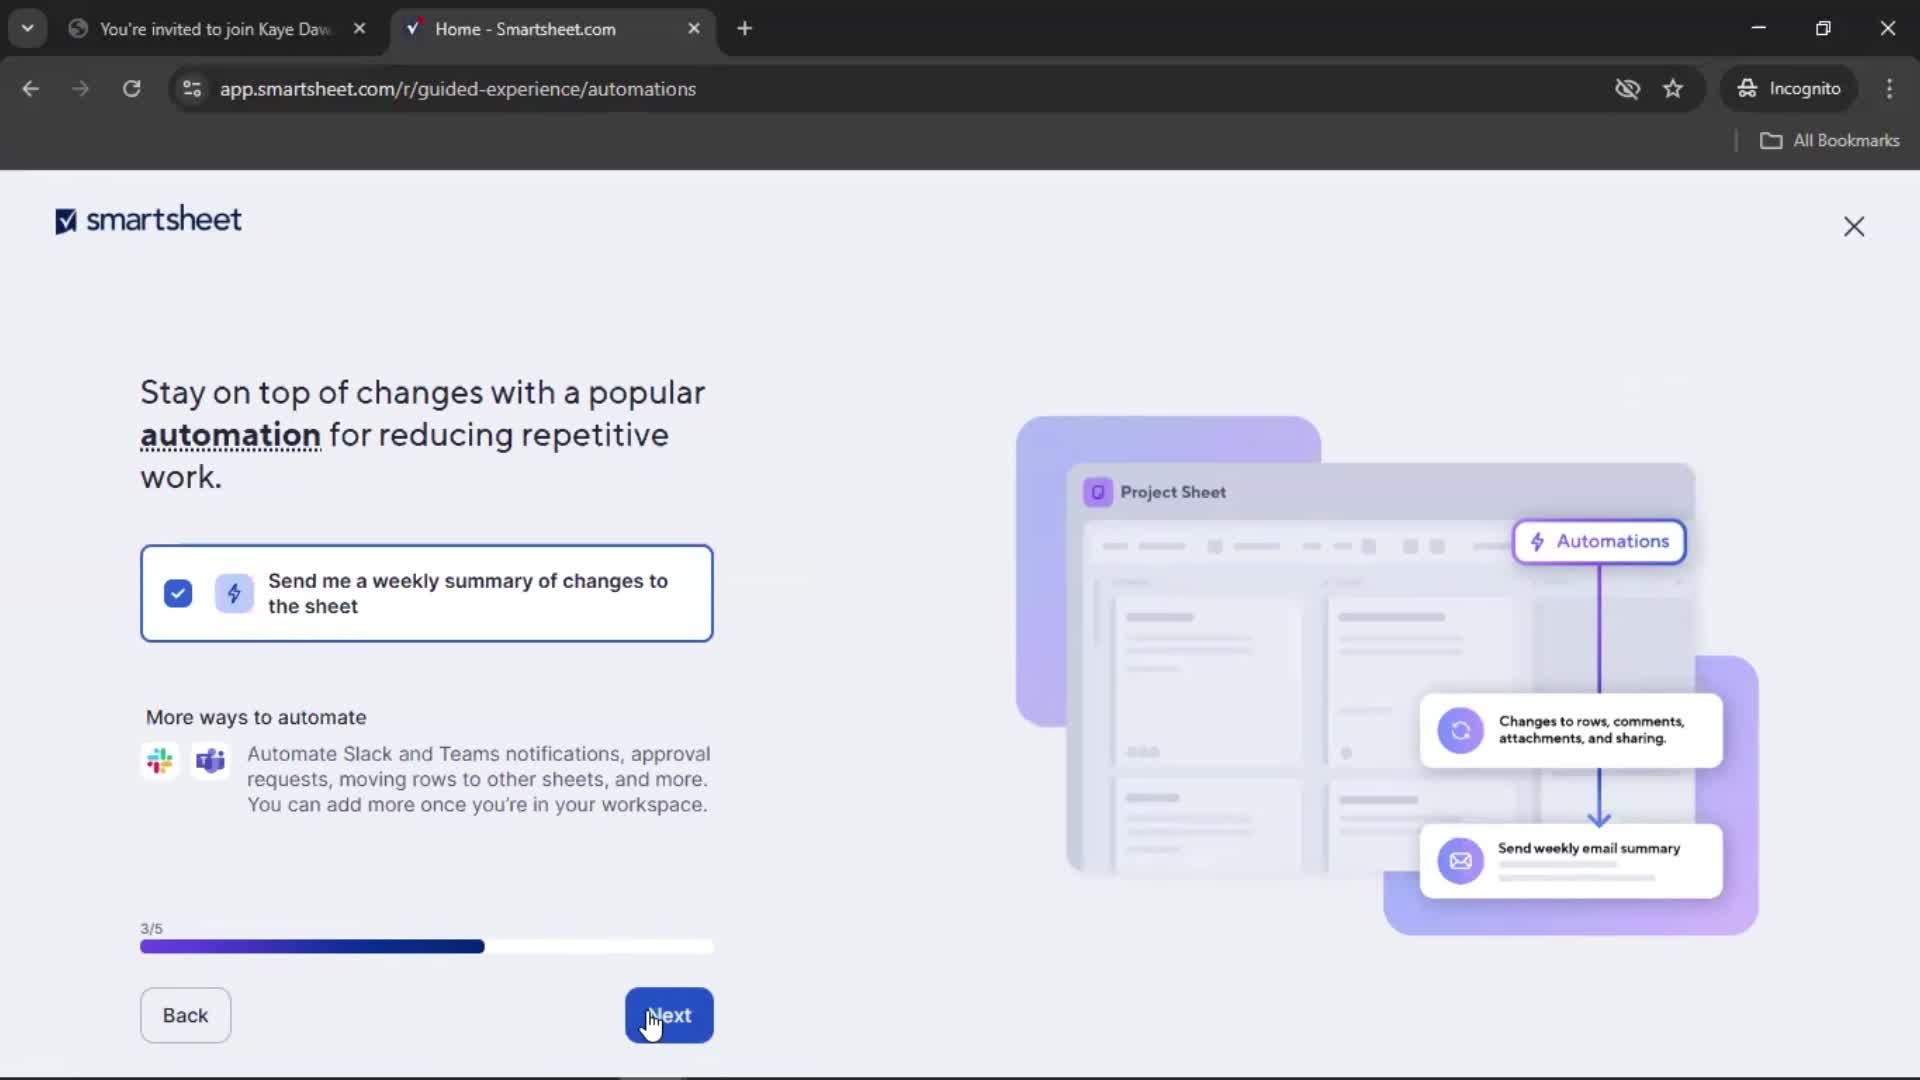Click the Next button
Screen dimensions: 1920x1080
669,1015
